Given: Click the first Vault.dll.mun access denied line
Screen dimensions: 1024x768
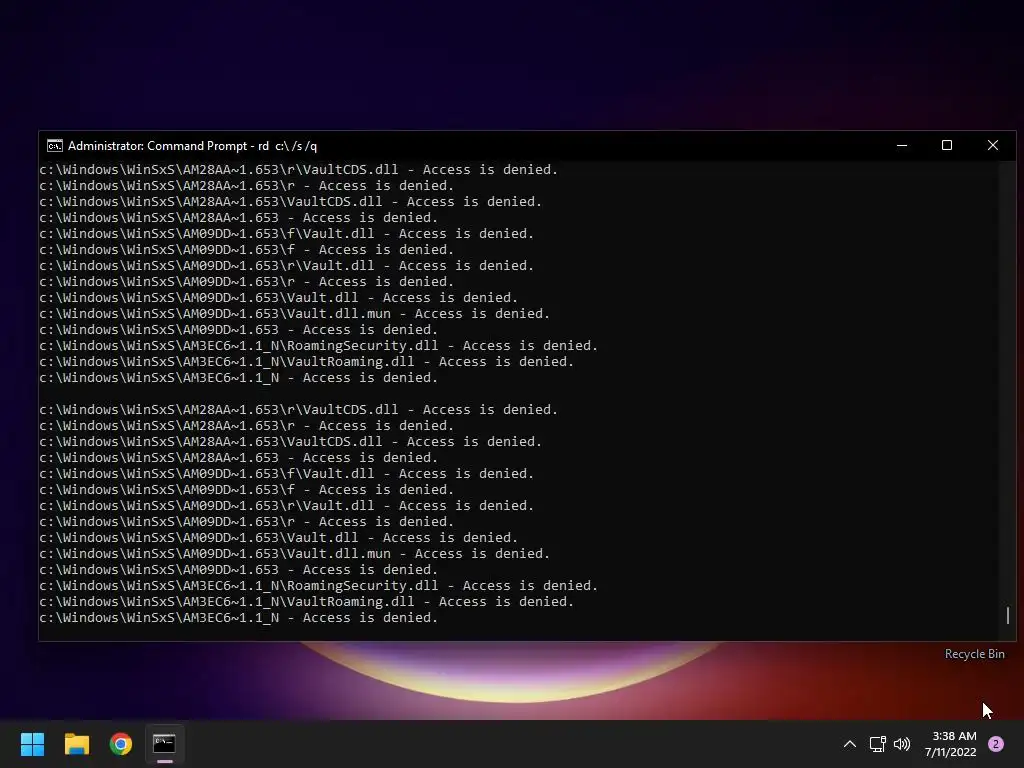Looking at the screenshot, I should coord(295,313).
